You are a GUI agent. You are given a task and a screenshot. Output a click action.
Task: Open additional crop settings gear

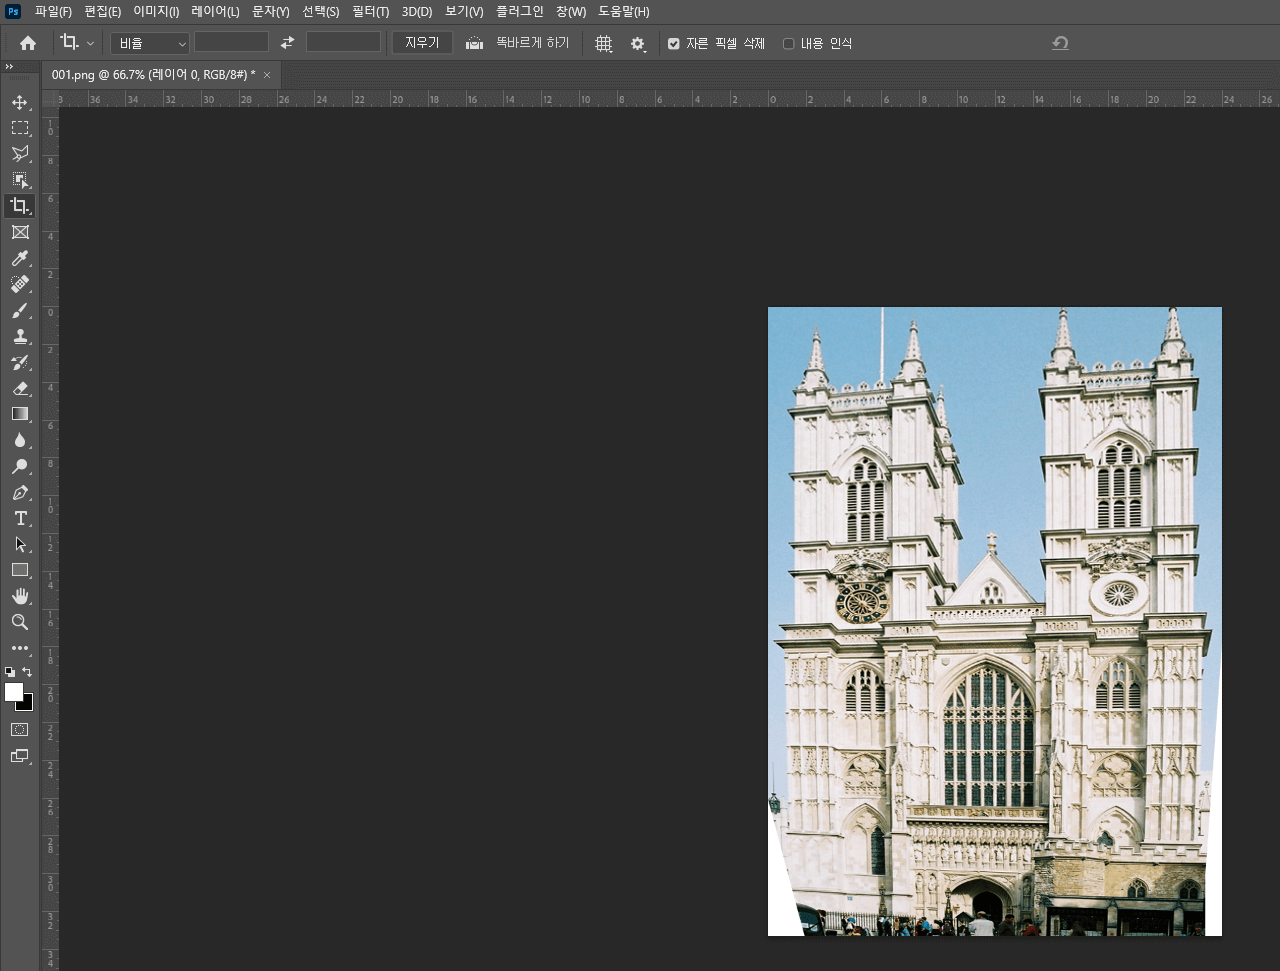[637, 44]
